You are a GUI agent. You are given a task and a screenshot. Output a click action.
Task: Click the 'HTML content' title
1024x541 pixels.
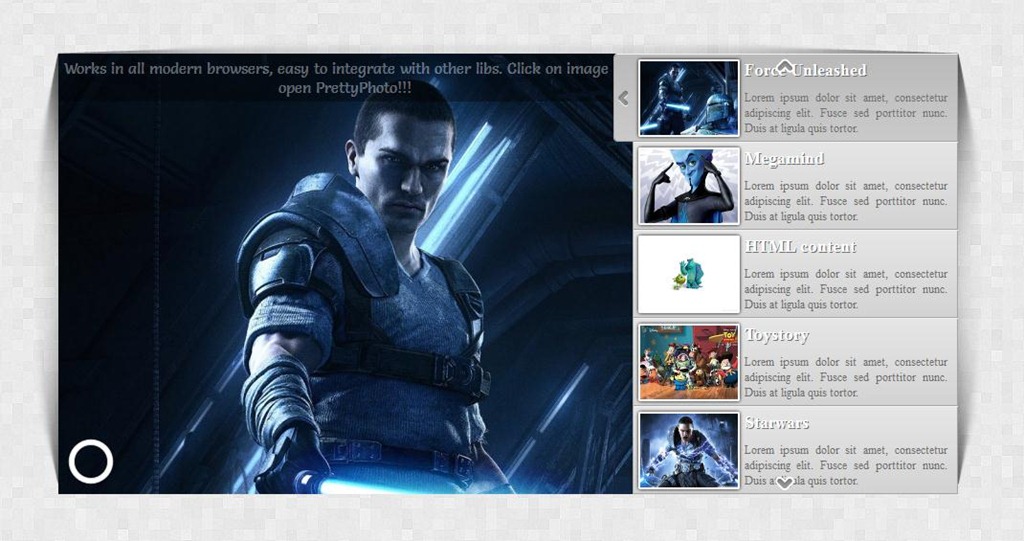801,246
